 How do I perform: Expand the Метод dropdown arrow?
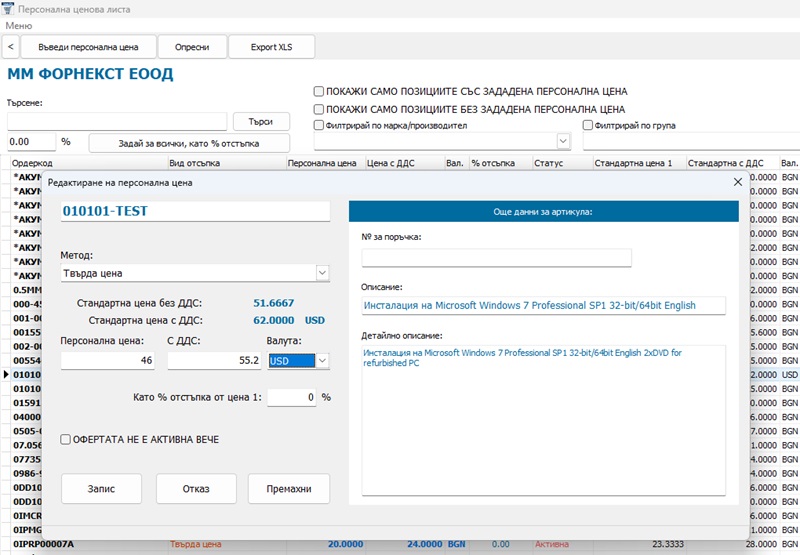coord(322,273)
